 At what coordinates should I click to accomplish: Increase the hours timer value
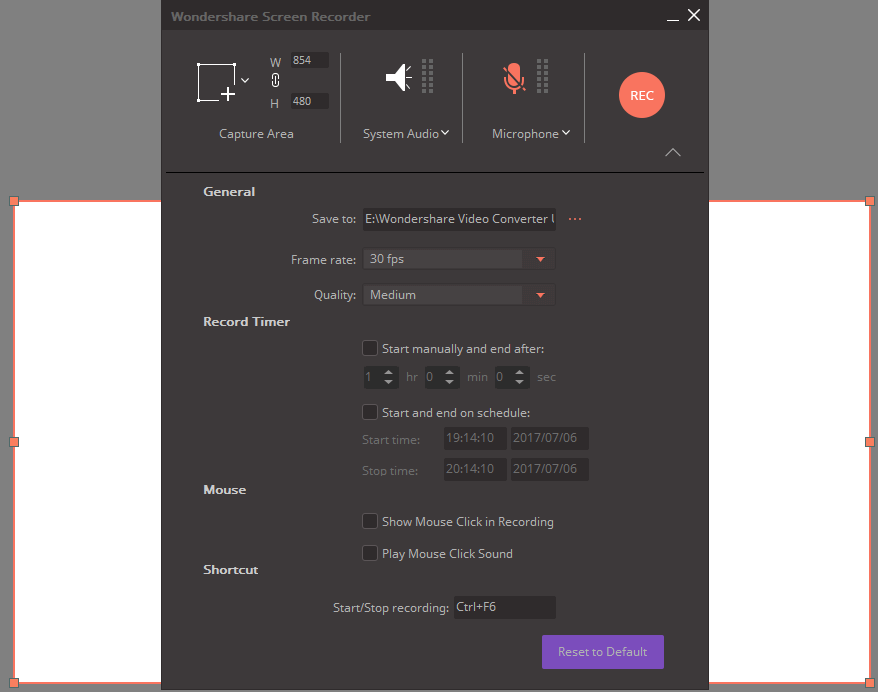(x=389, y=372)
